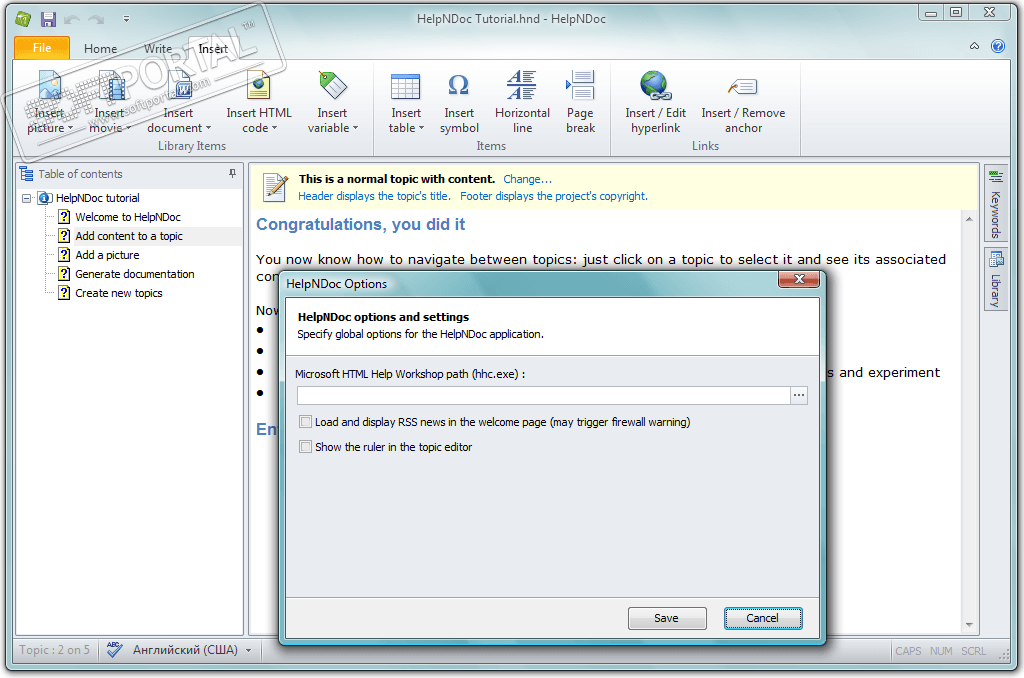Click Insert / Remove anchor icon
Screen dimensions: 1024x678
[743, 86]
